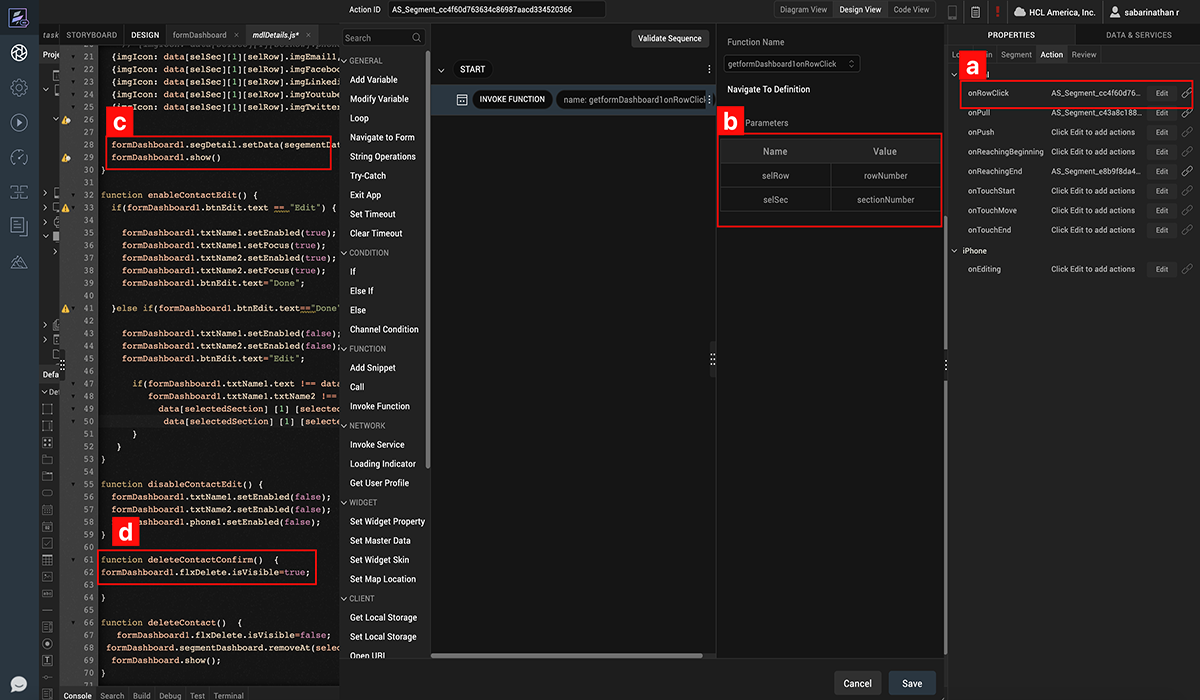Screen dimensions: 1200x700
Task: Click the link icon beside onRowClick
Action: 1186,93
